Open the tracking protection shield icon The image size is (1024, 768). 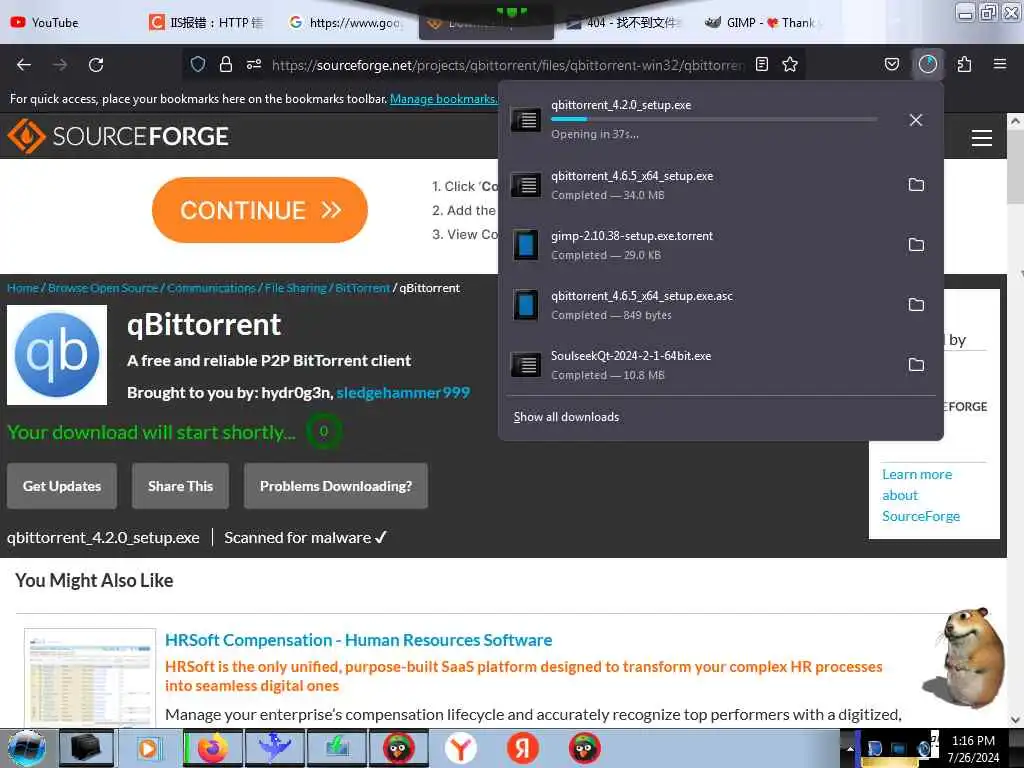pyautogui.click(x=198, y=64)
